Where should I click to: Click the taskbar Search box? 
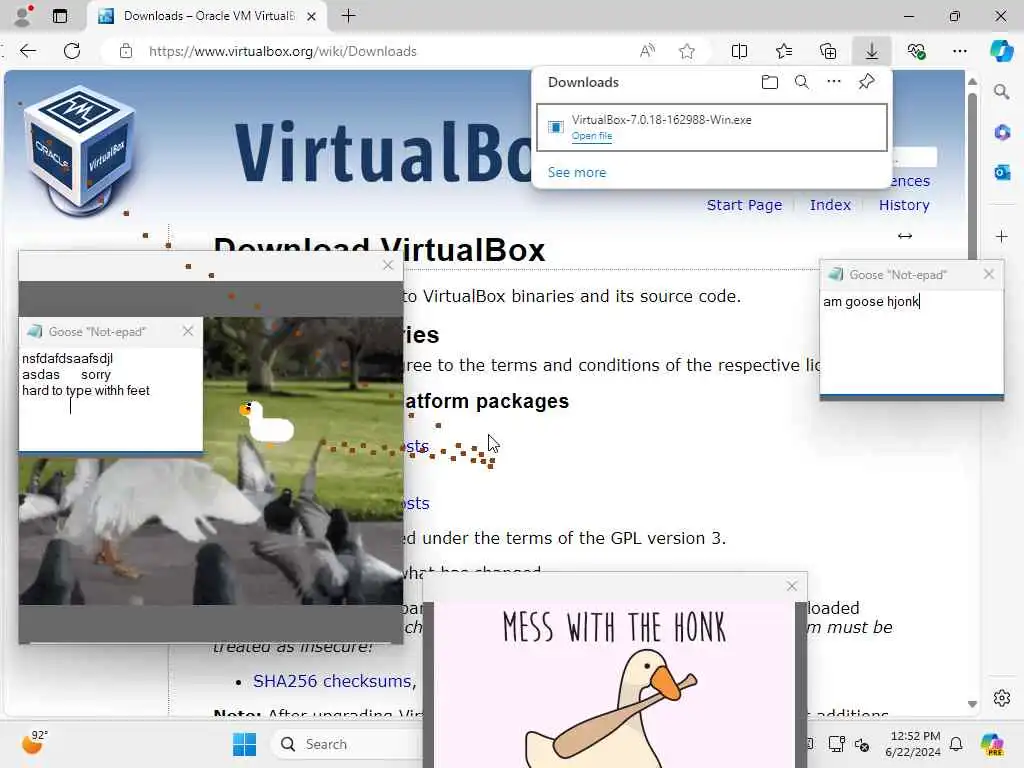coord(349,744)
